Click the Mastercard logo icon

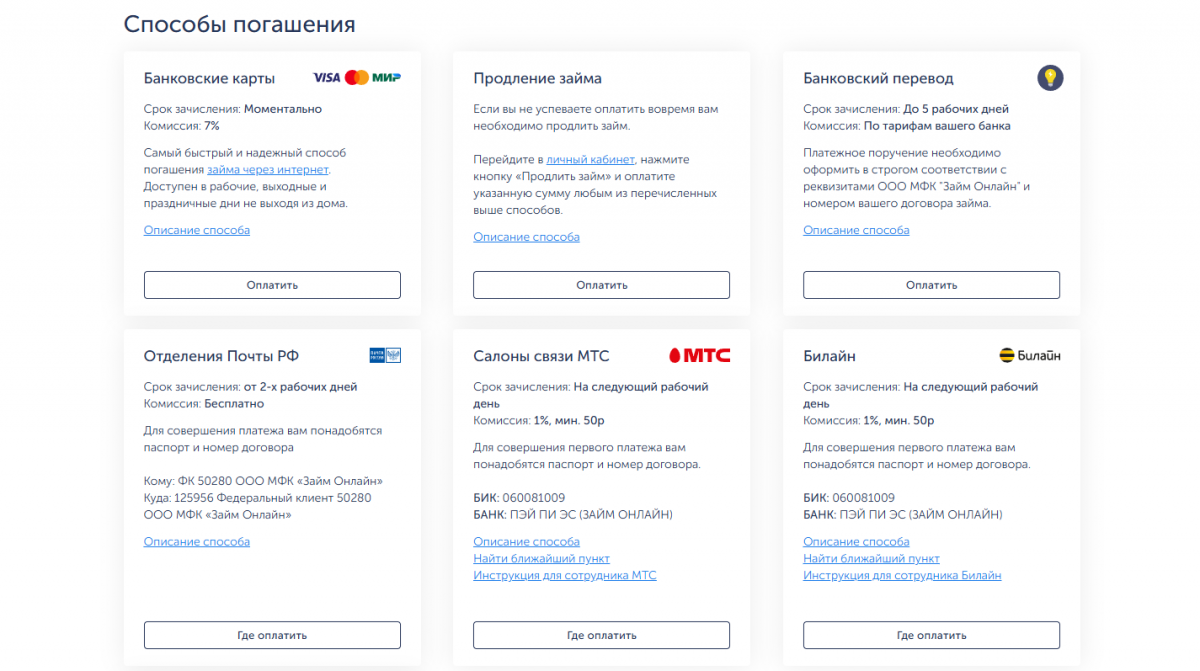357,78
